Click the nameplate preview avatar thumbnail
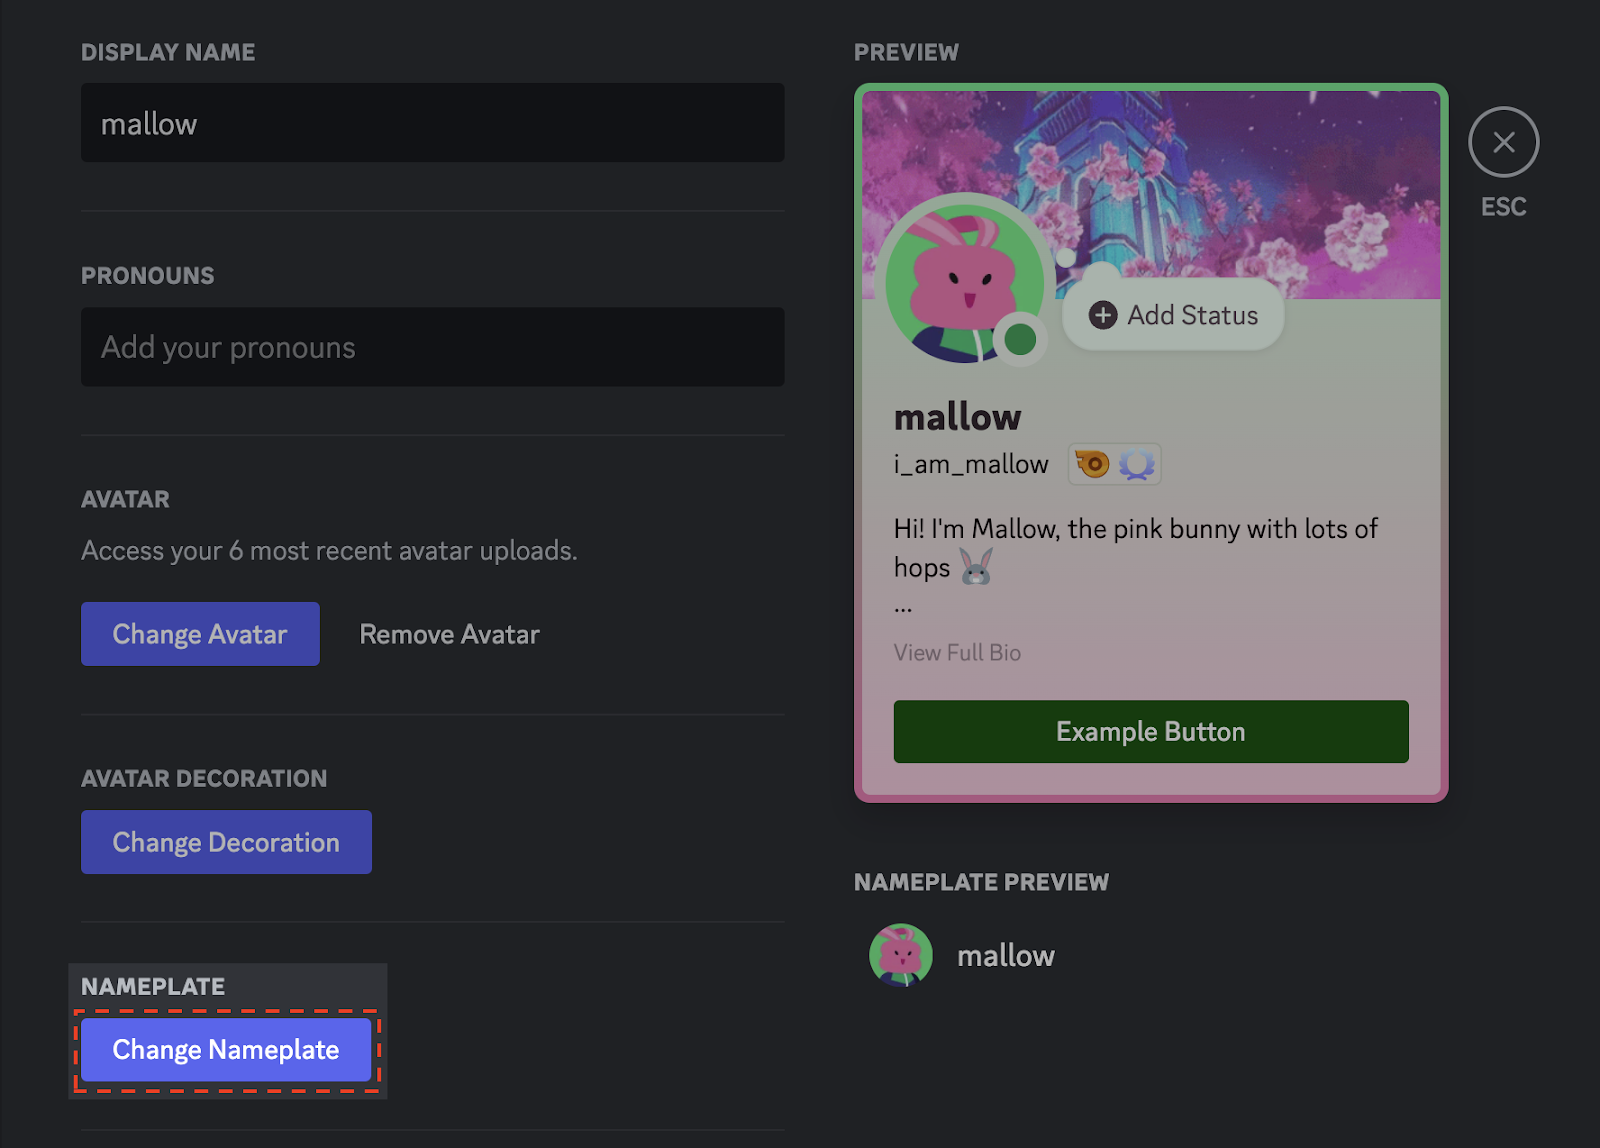Image resolution: width=1600 pixels, height=1148 pixels. pos(900,955)
